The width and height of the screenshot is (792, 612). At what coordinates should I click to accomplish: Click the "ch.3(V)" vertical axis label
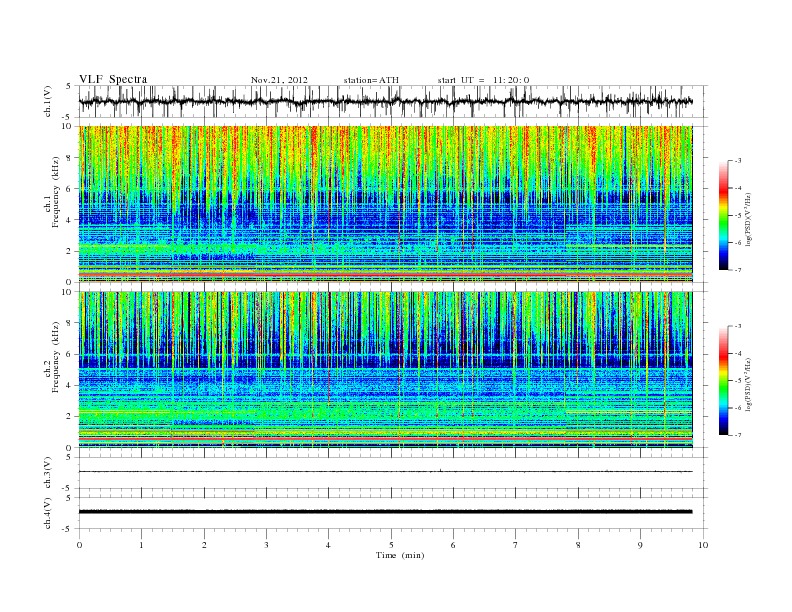coord(48,473)
